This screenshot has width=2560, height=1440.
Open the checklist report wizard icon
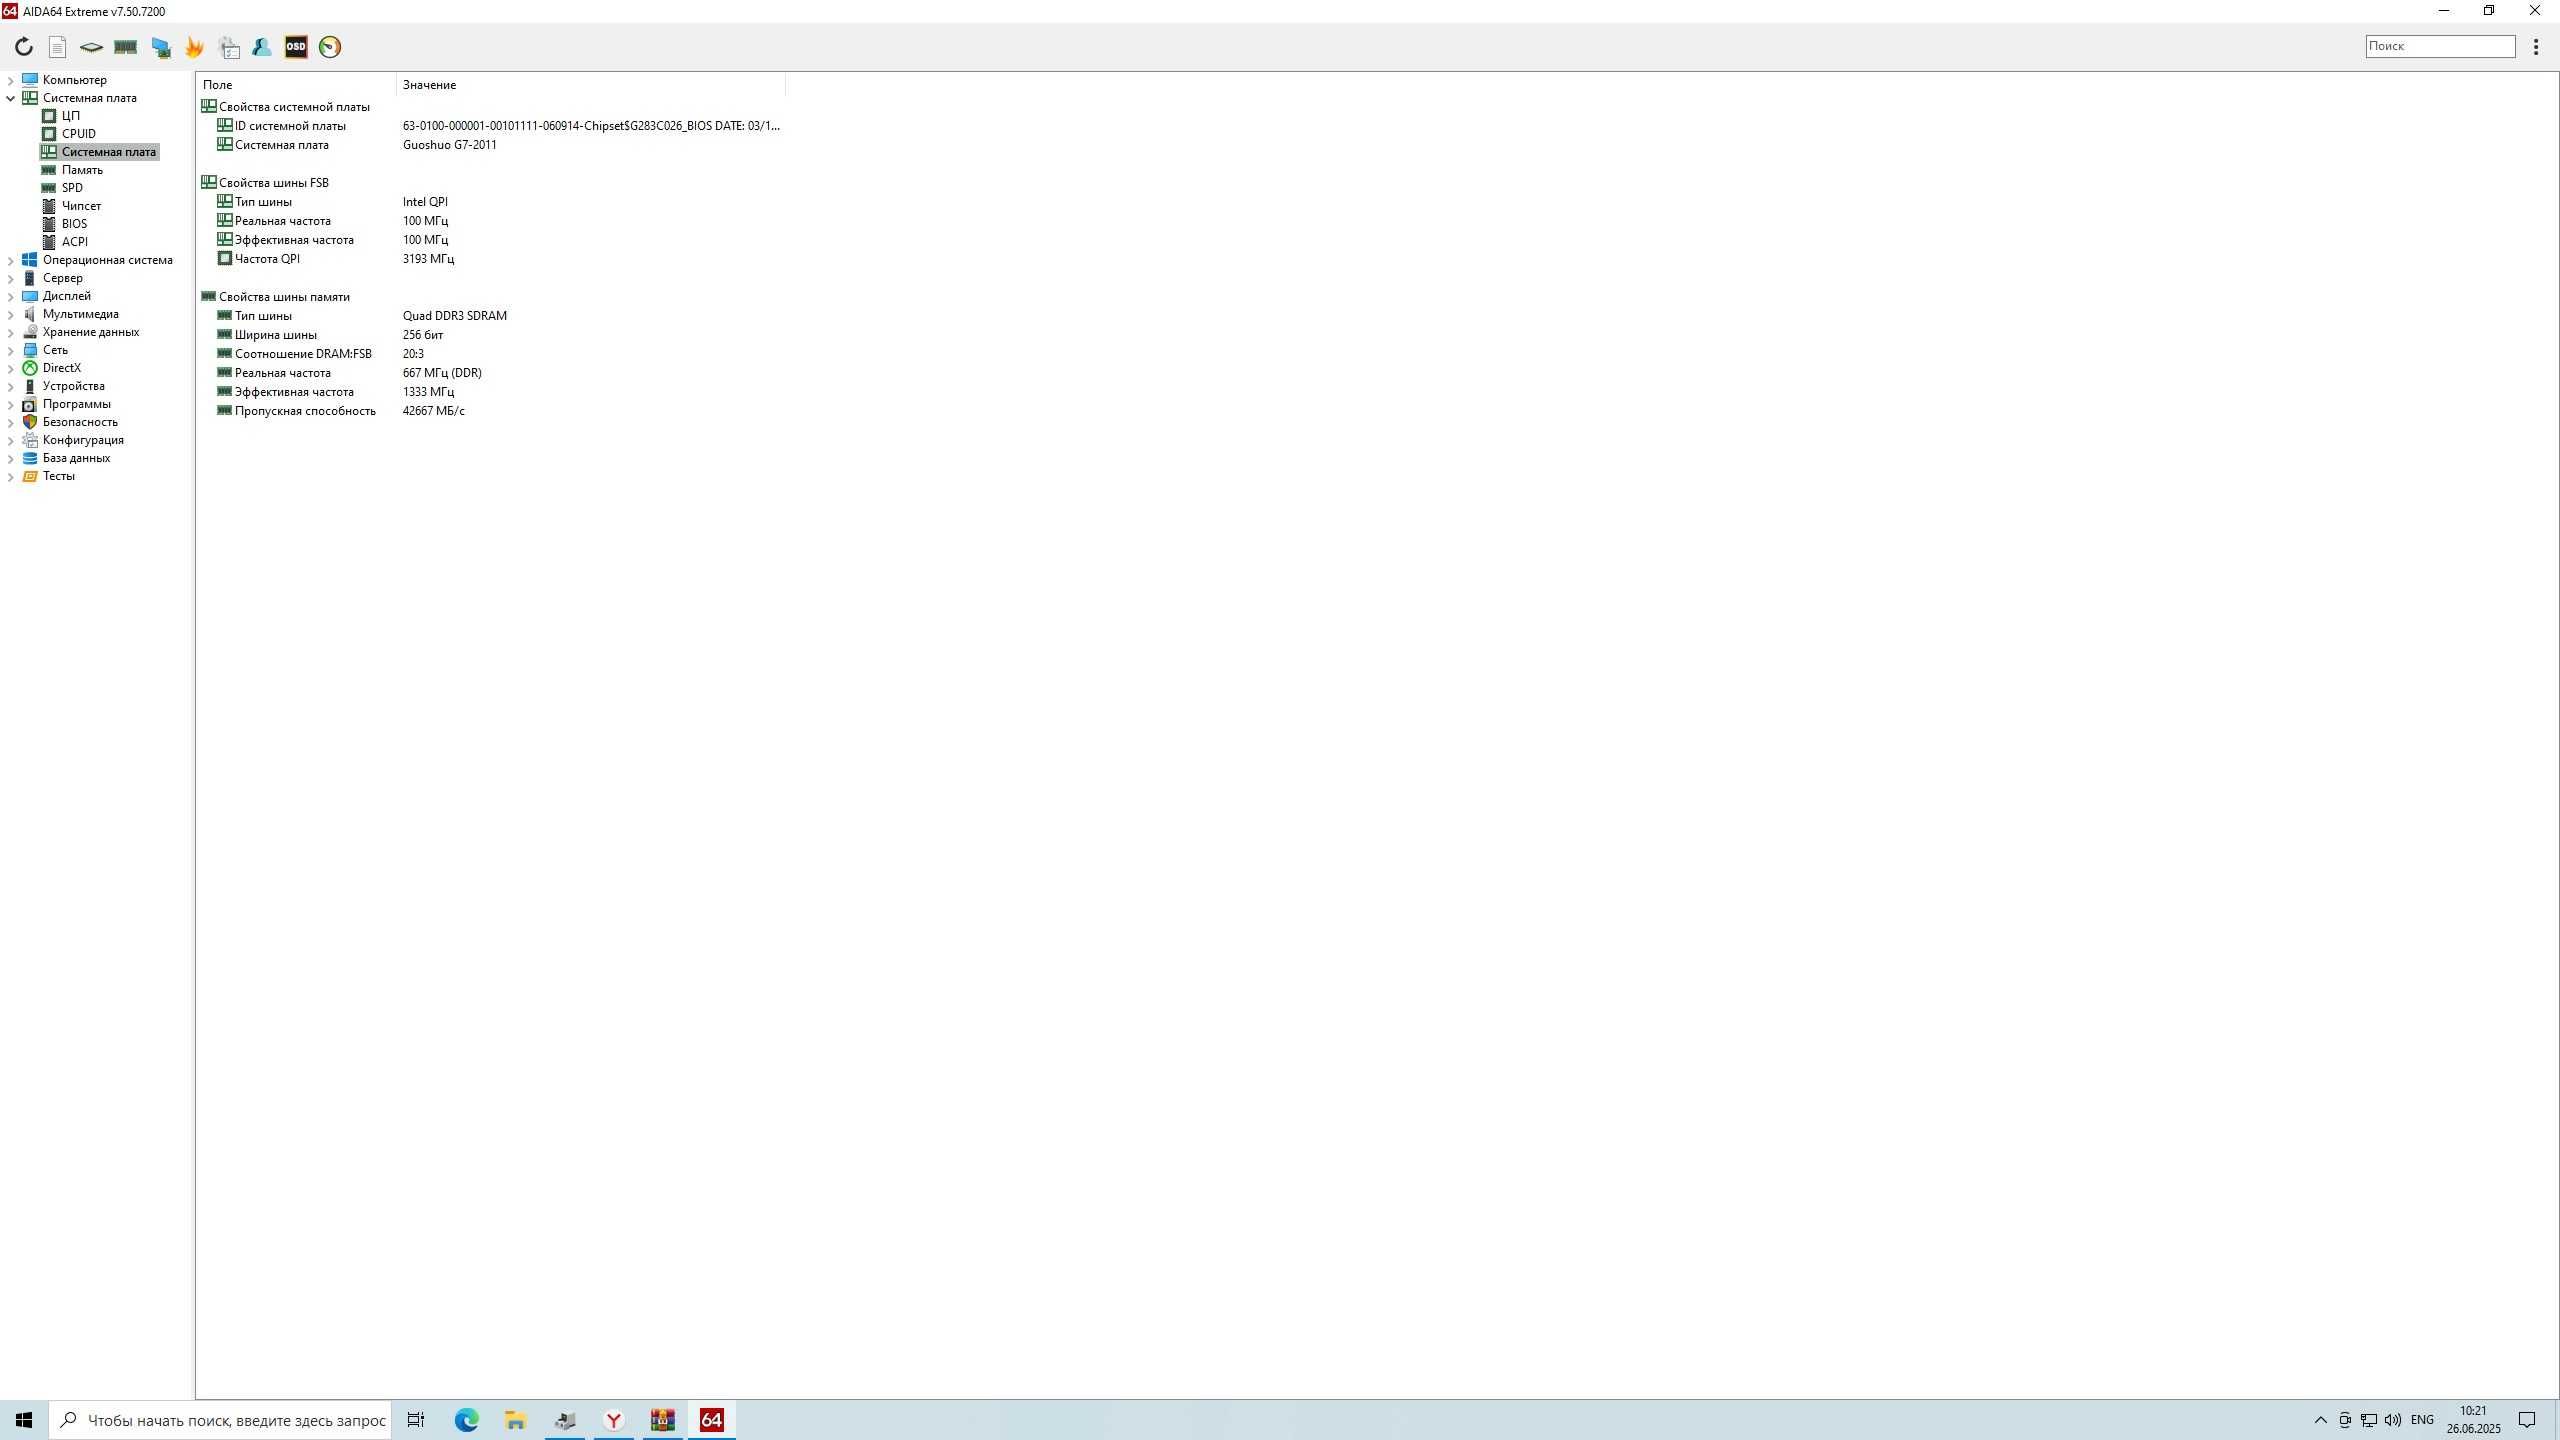pos(229,47)
